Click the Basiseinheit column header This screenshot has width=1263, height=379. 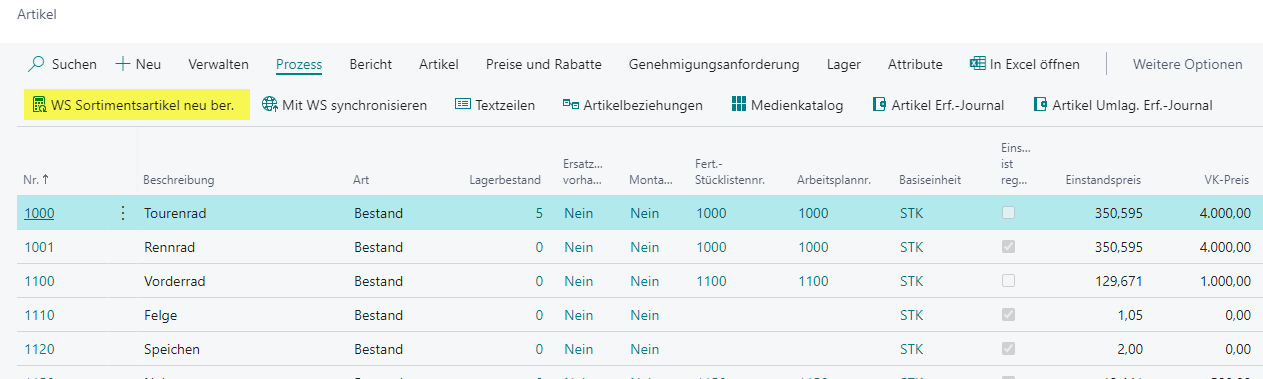(x=930, y=180)
